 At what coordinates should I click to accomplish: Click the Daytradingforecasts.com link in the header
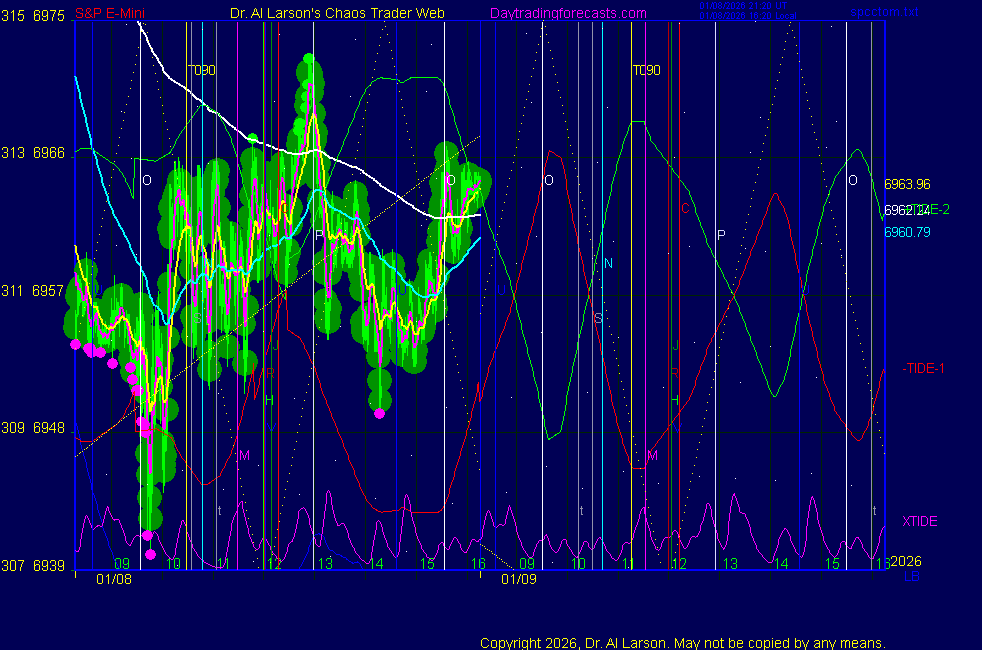(x=567, y=13)
